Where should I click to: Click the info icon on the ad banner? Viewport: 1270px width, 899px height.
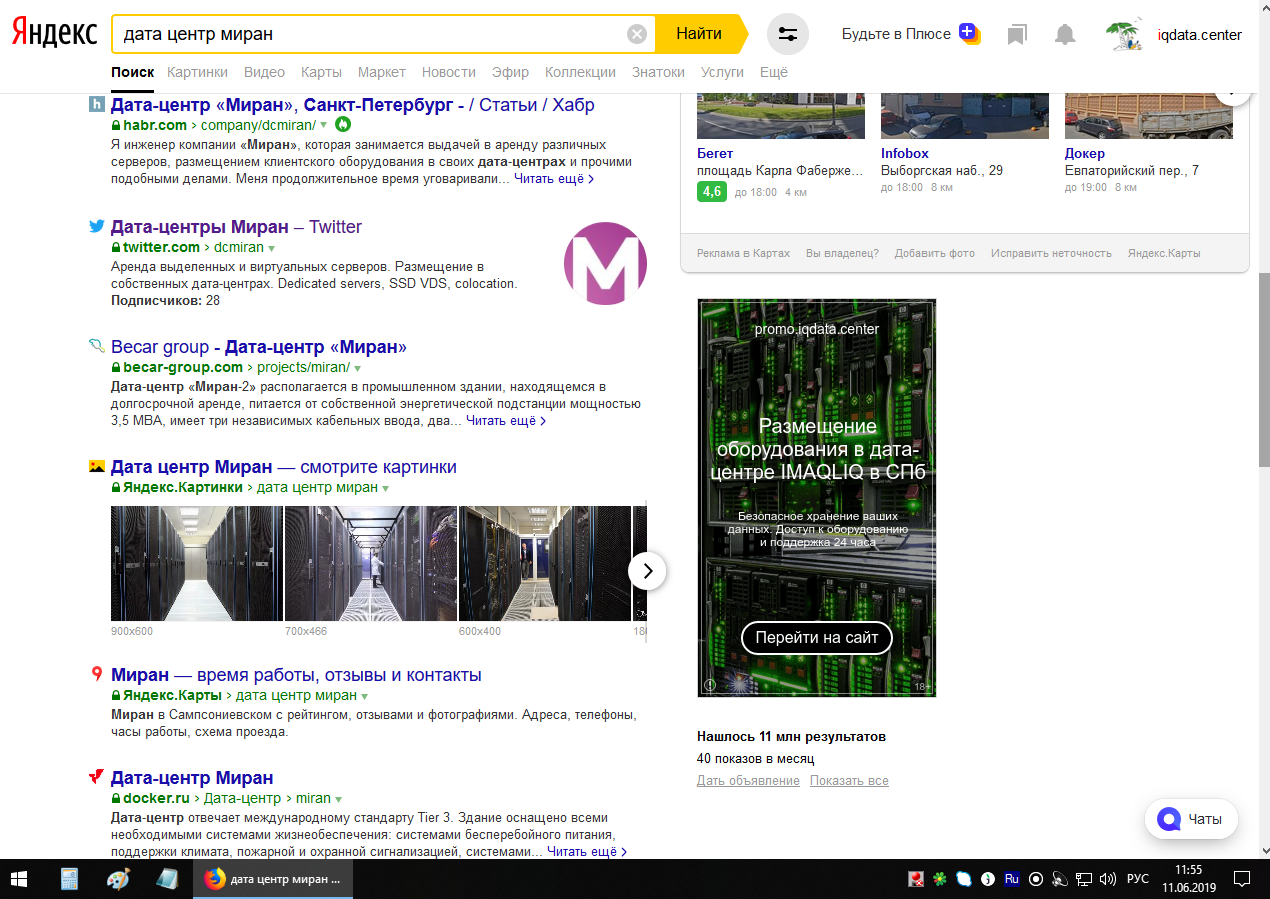(710, 685)
